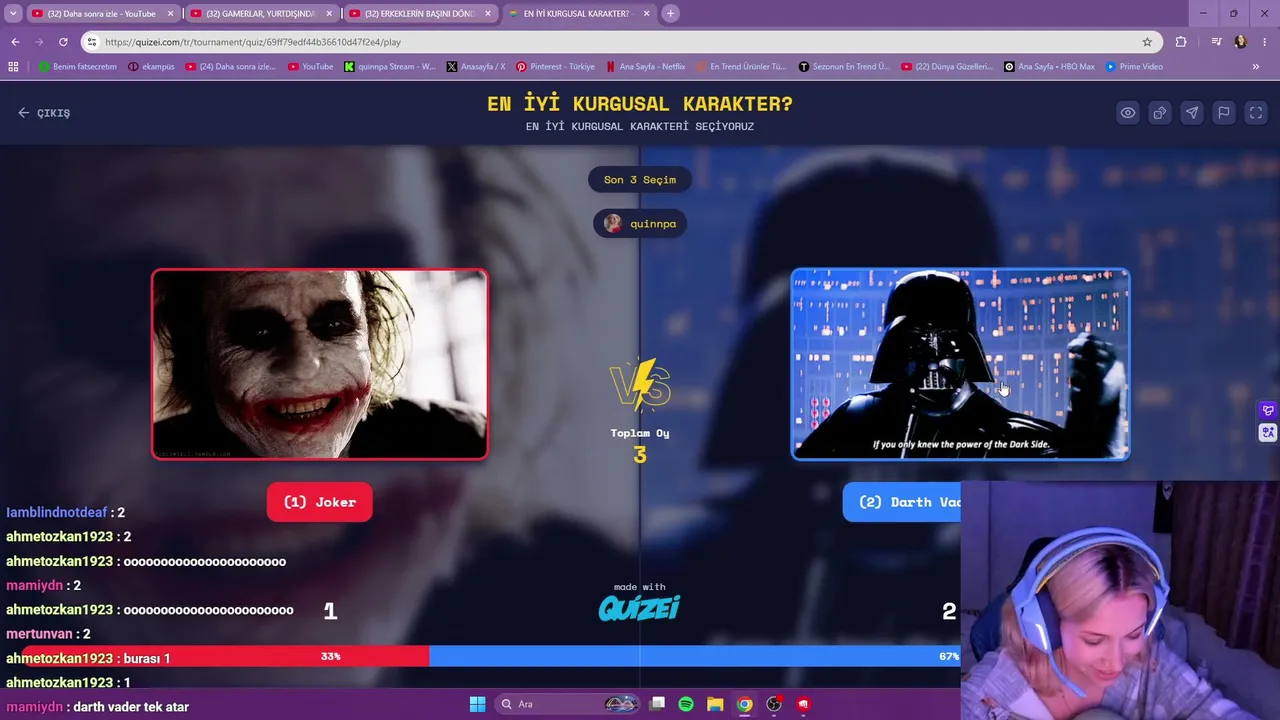This screenshot has height=720, width=1280.
Task: Pick the Darth Vader image card
Action: [960, 364]
